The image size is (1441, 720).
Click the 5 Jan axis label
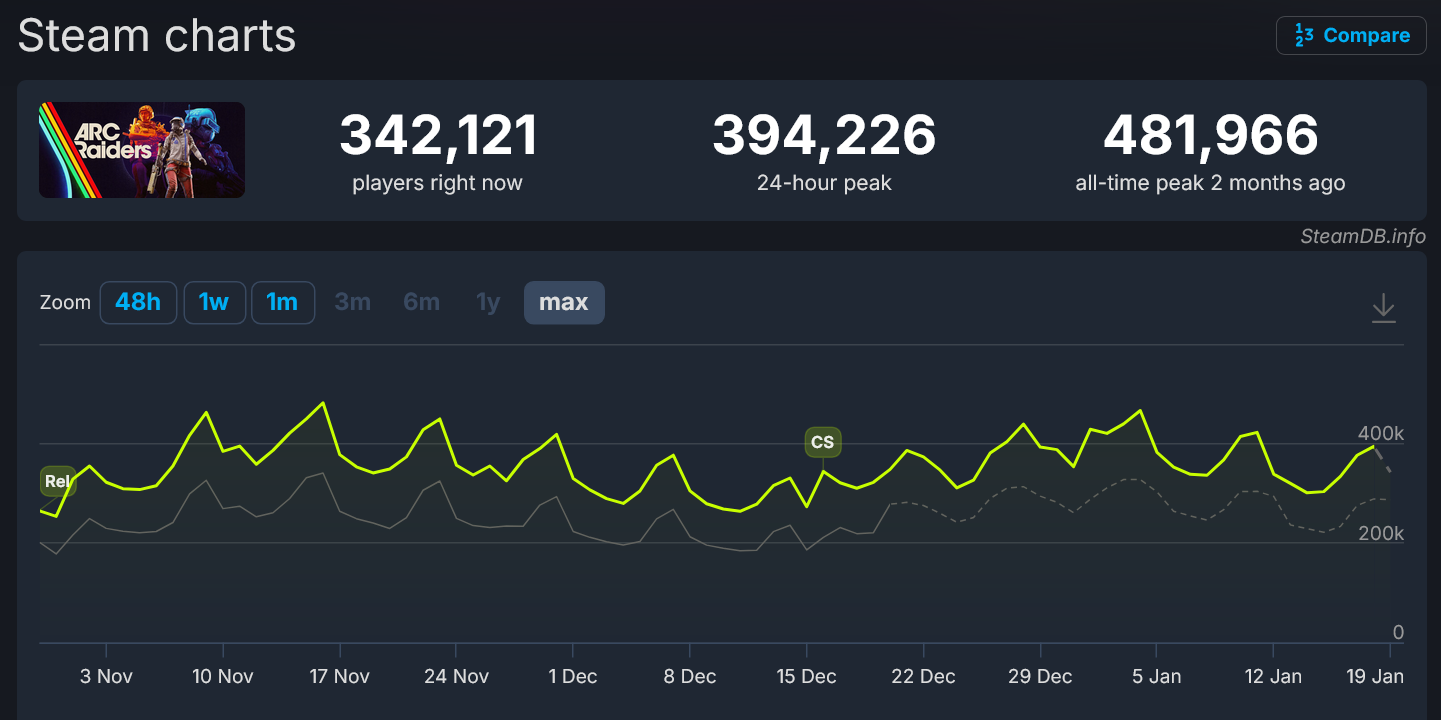1157,677
